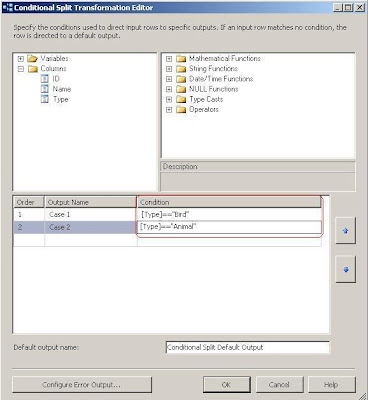368x400 pixels.
Task: Confirm with the OK button
Action: coord(227,385)
